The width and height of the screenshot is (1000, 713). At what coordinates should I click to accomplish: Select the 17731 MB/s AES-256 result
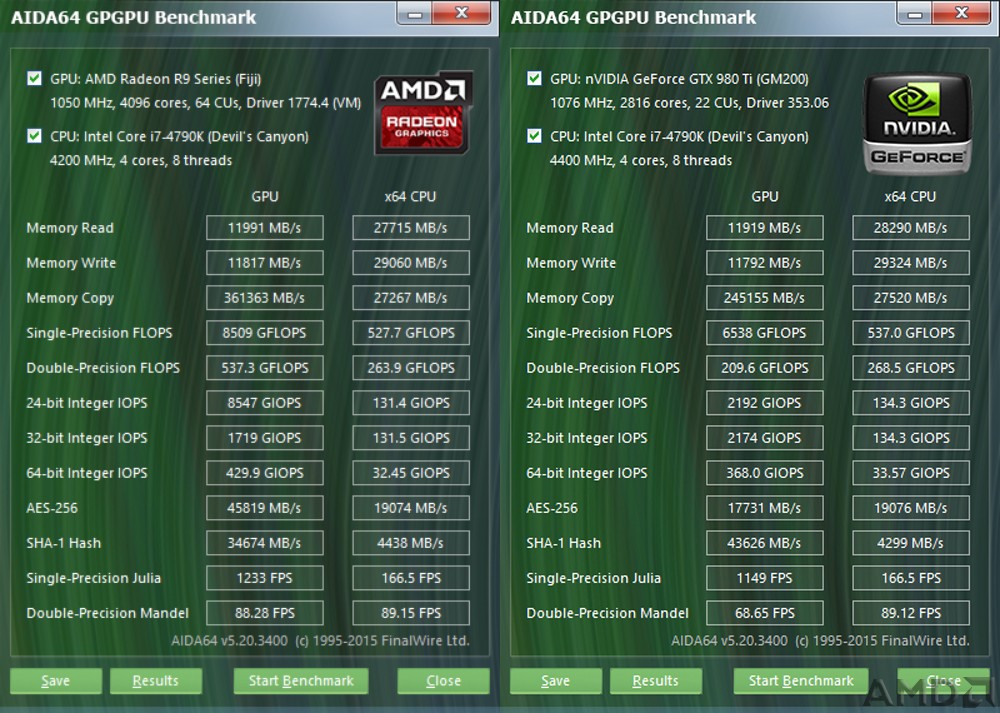point(765,508)
